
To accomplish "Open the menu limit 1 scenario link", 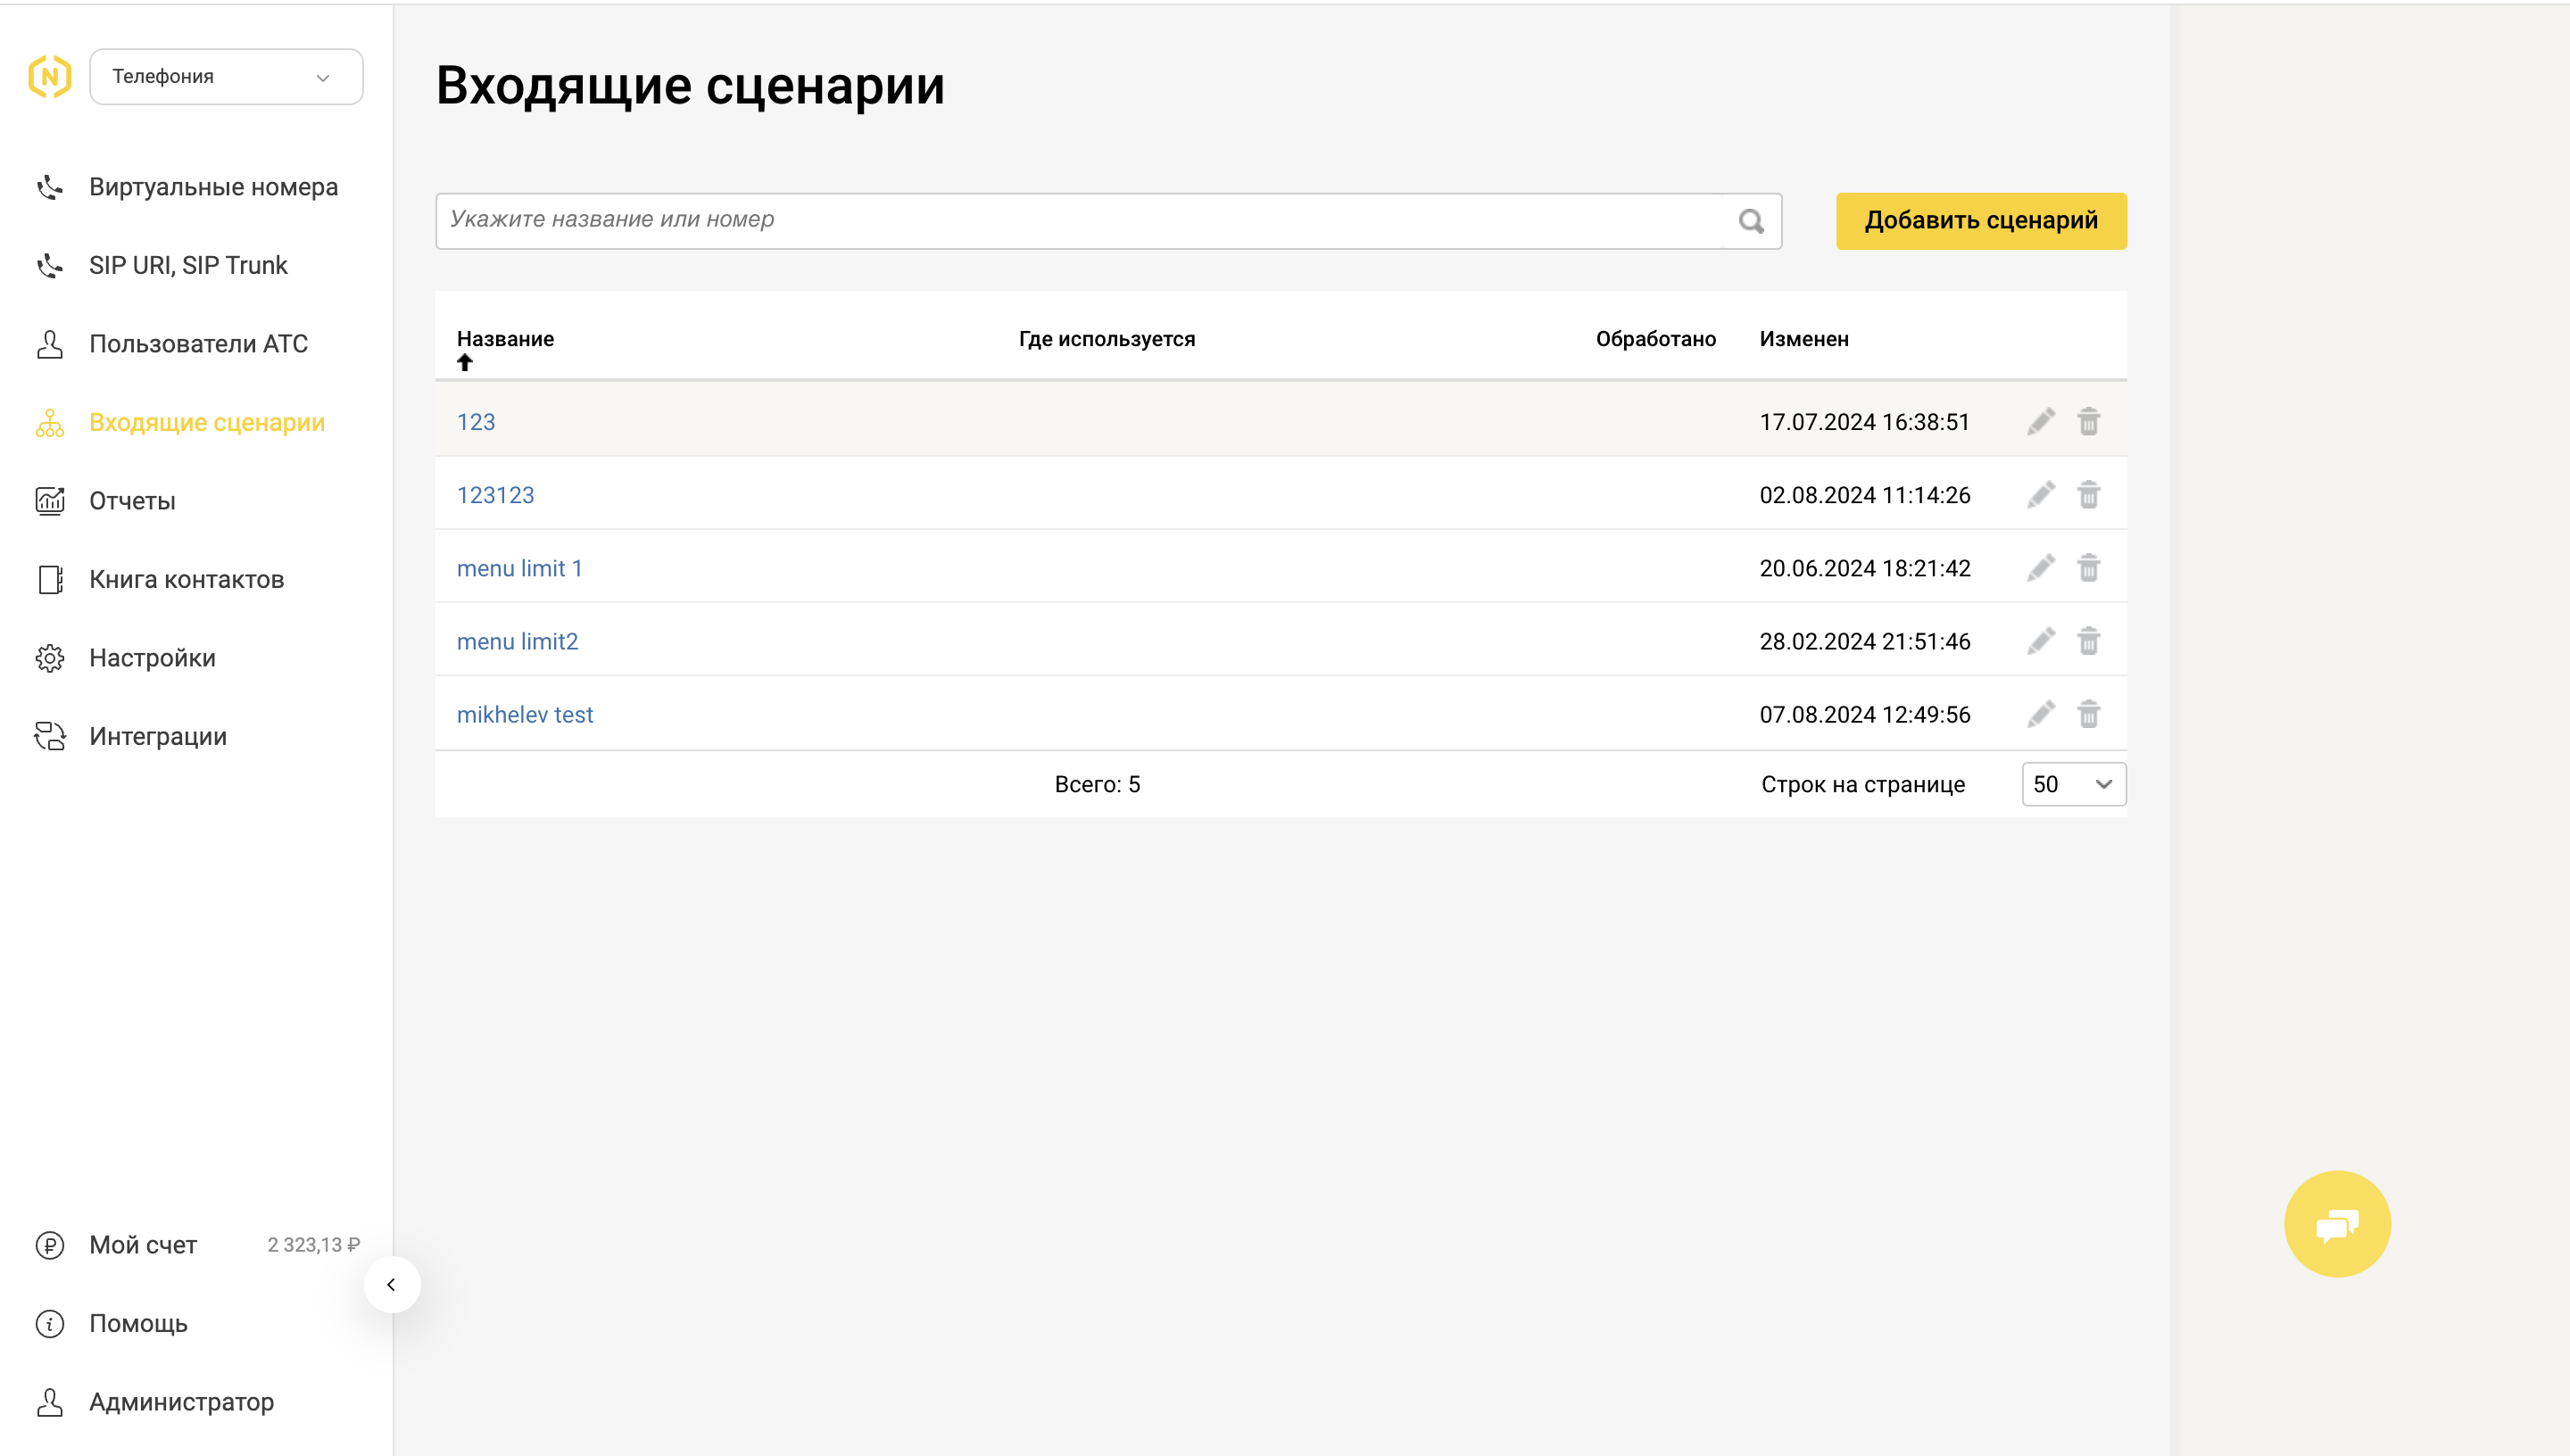I will 519,568.
